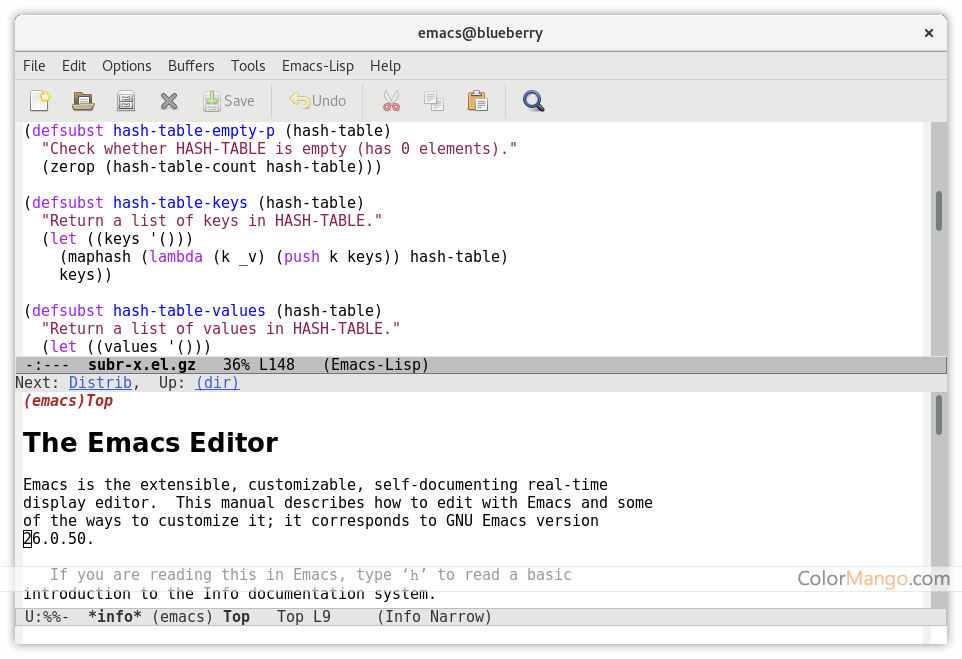
Task: Click the U:%%- status flags in the Info mode line
Action: (47, 617)
